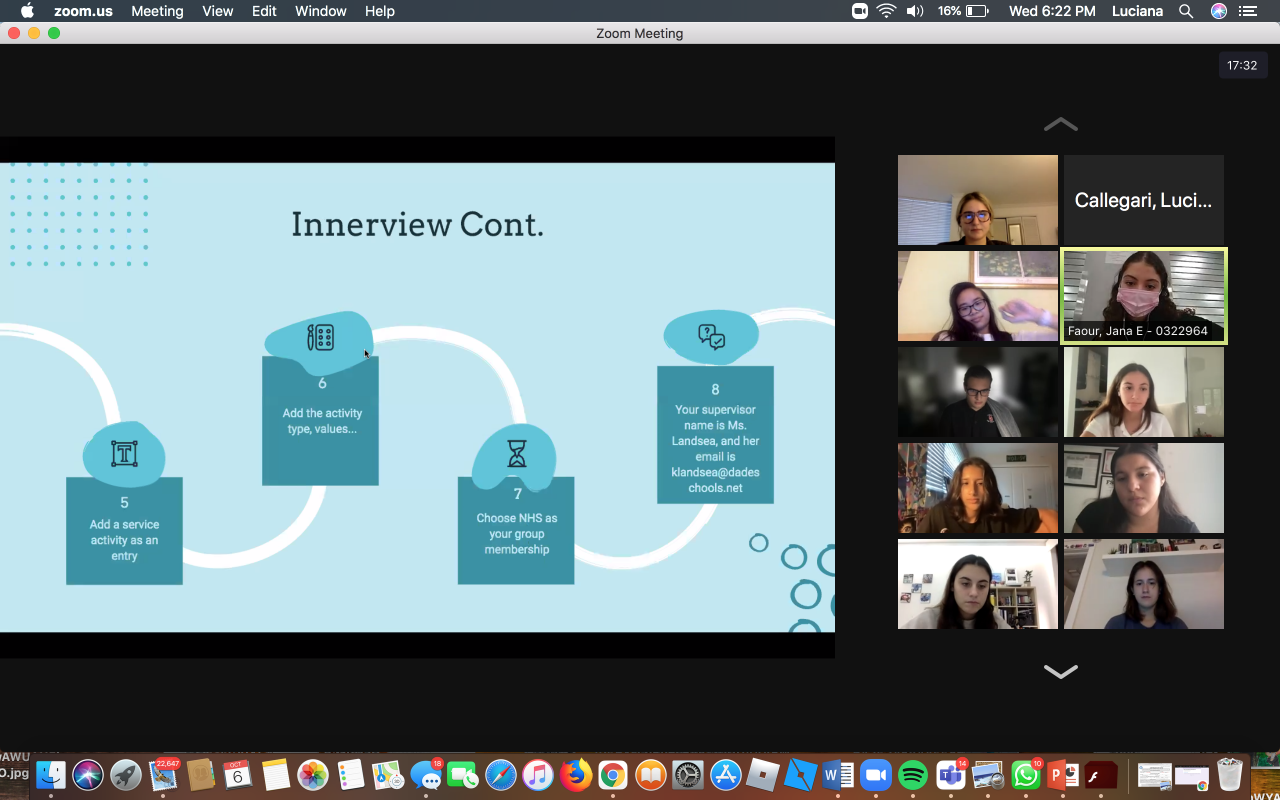Open the Trash in dock
The height and width of the screenshot is (800, 1280).
click(x=1230, y=775)
